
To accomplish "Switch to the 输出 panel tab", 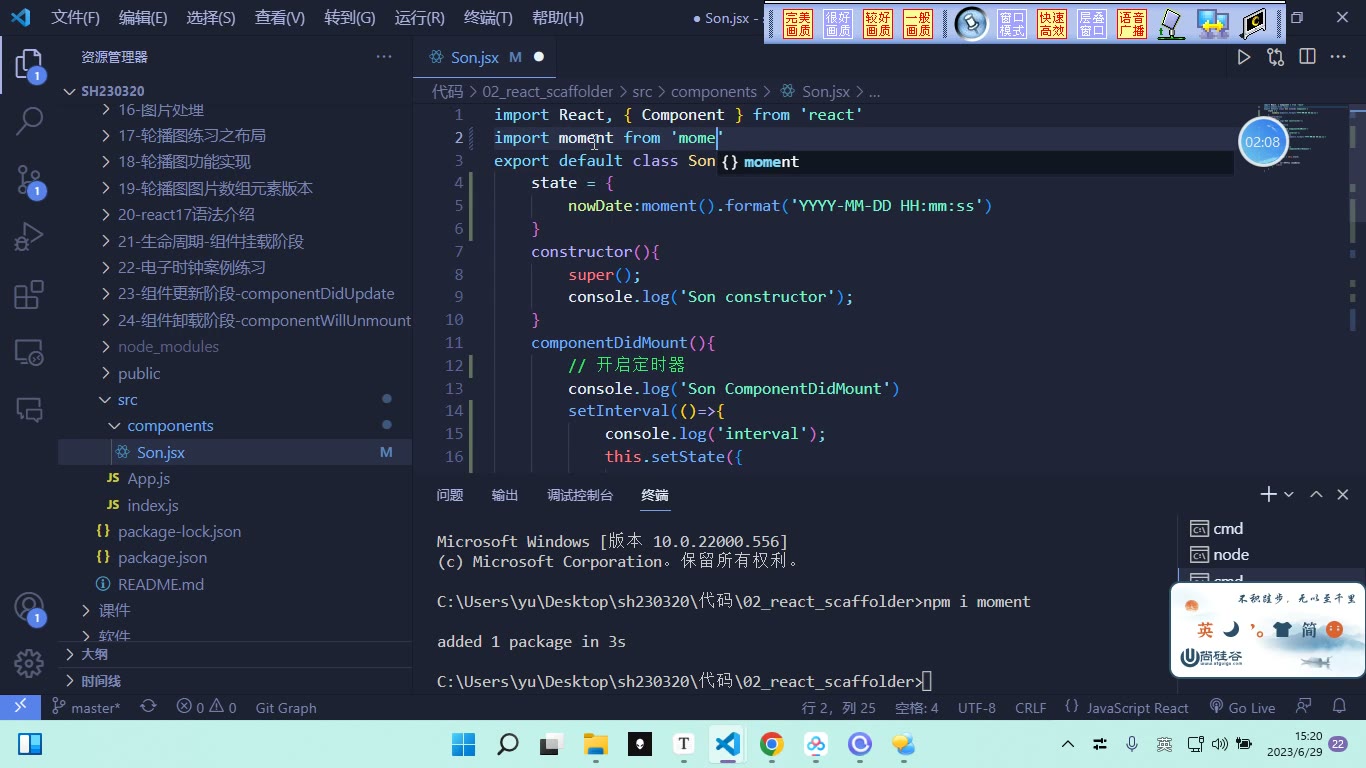I will pyautogui.click(x=505, y=495).
